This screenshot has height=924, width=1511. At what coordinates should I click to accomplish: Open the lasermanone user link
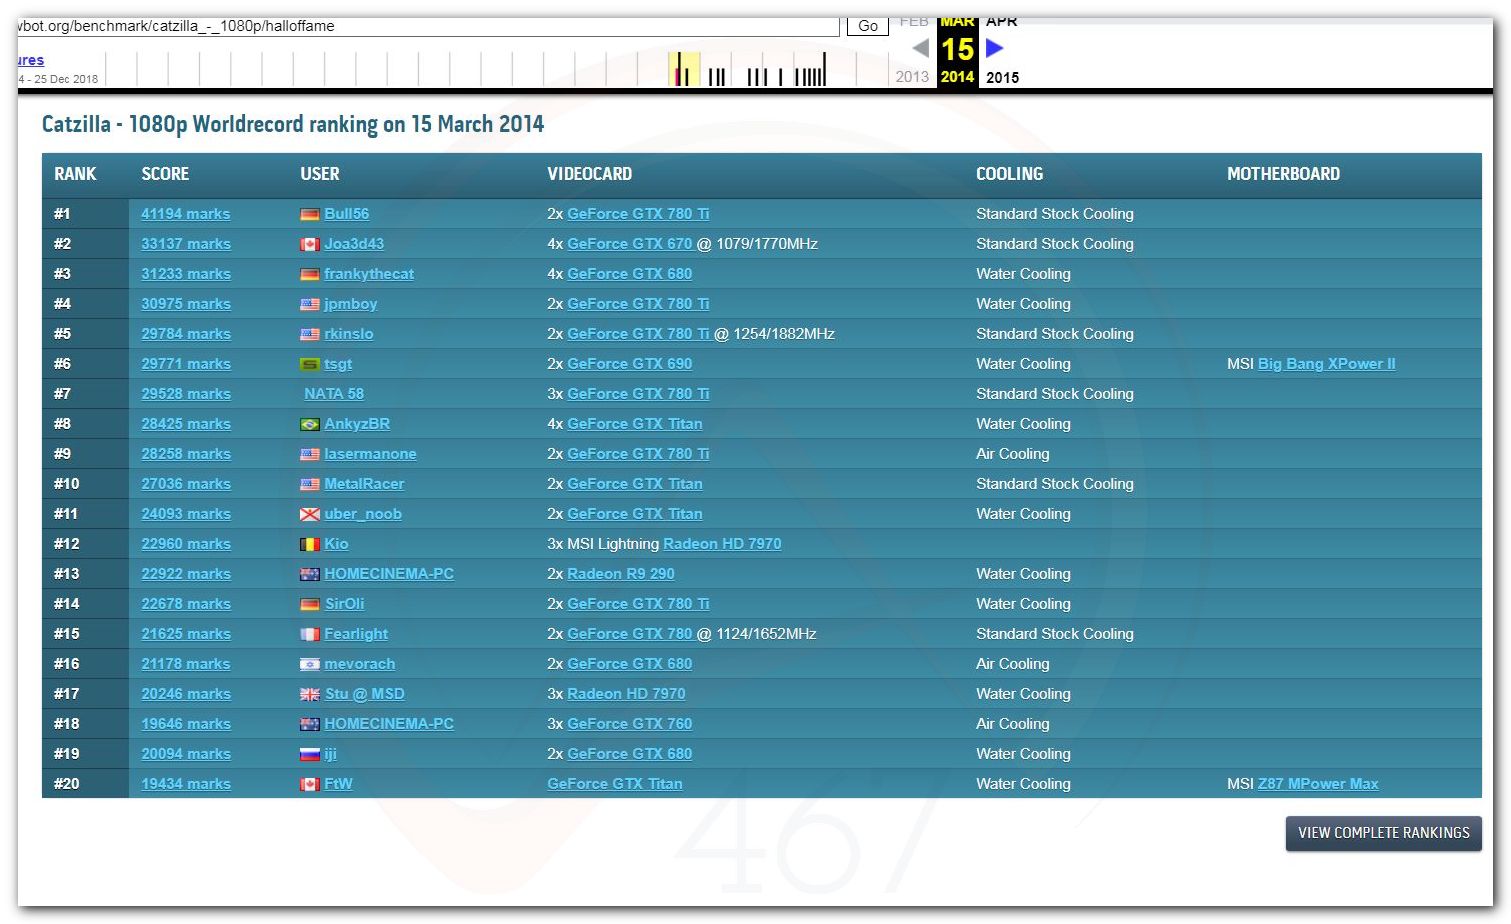pos(370,454)
